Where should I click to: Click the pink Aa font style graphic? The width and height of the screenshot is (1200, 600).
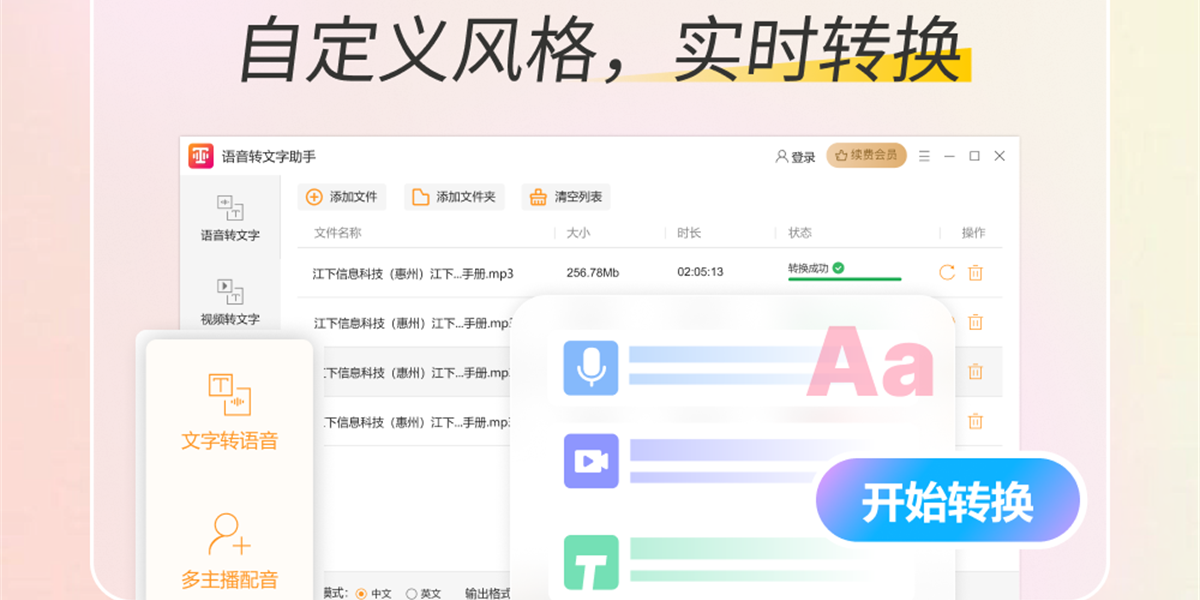point(870,362)
